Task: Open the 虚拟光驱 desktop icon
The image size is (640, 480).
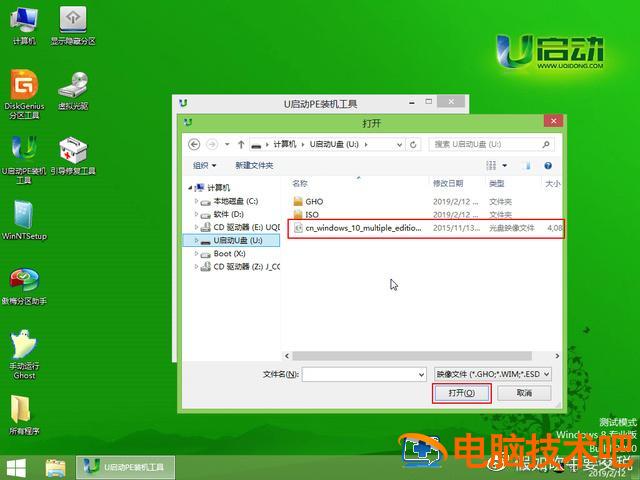Action: [x=73, y=91]
